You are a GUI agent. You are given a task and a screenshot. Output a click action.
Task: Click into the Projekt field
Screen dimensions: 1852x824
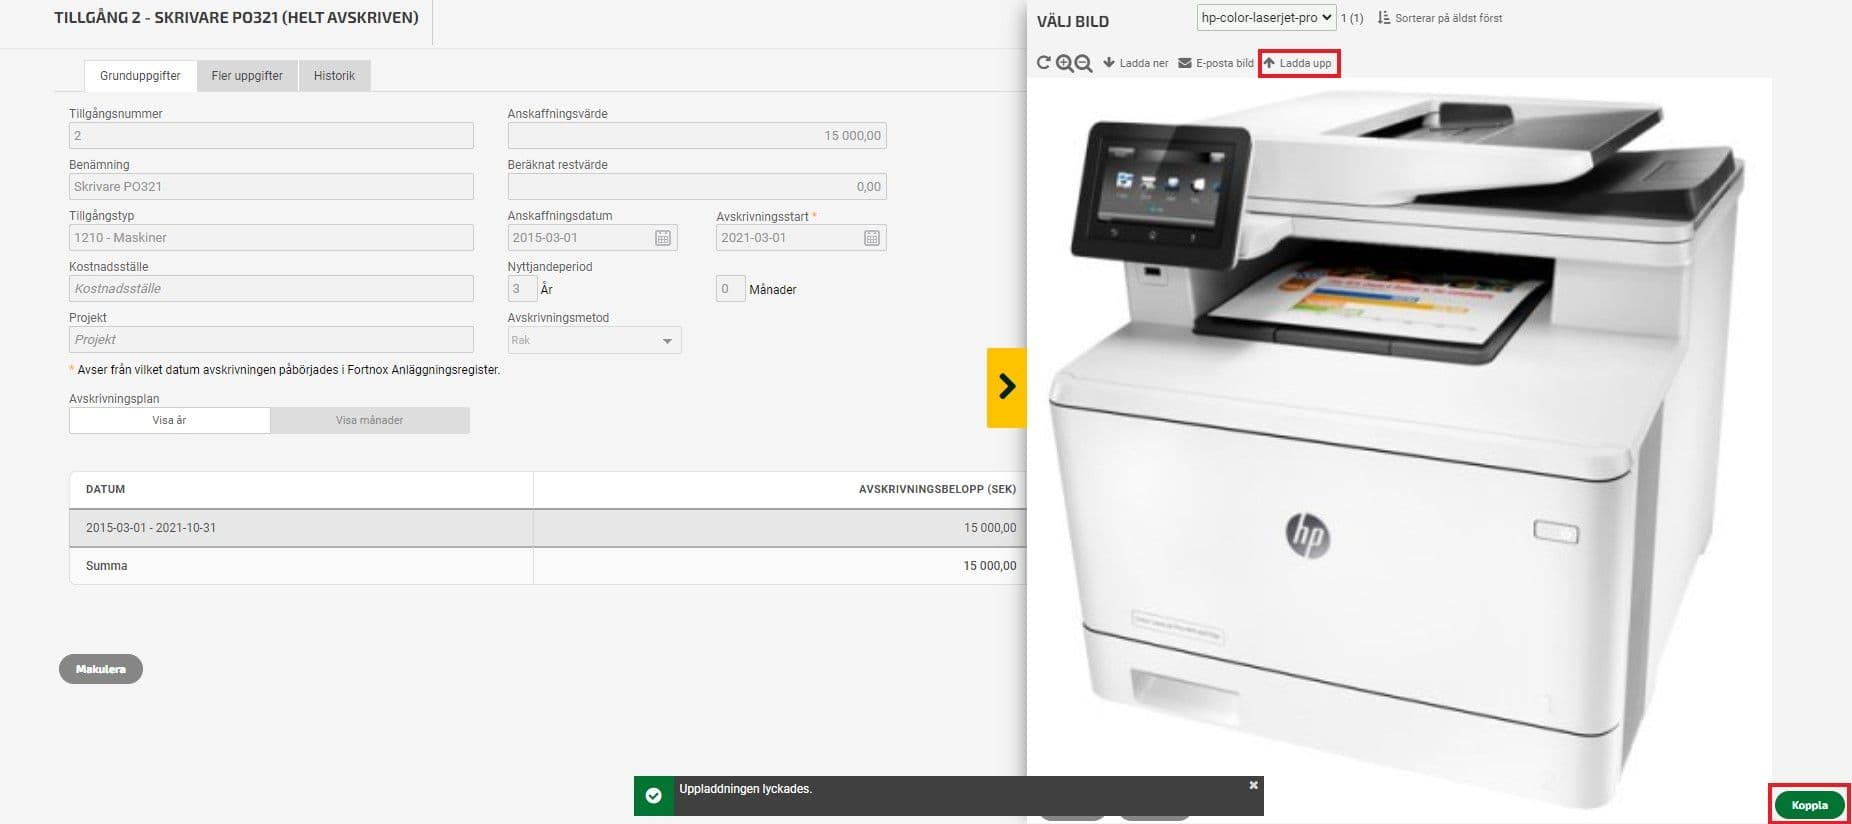[x=271, y=340]
